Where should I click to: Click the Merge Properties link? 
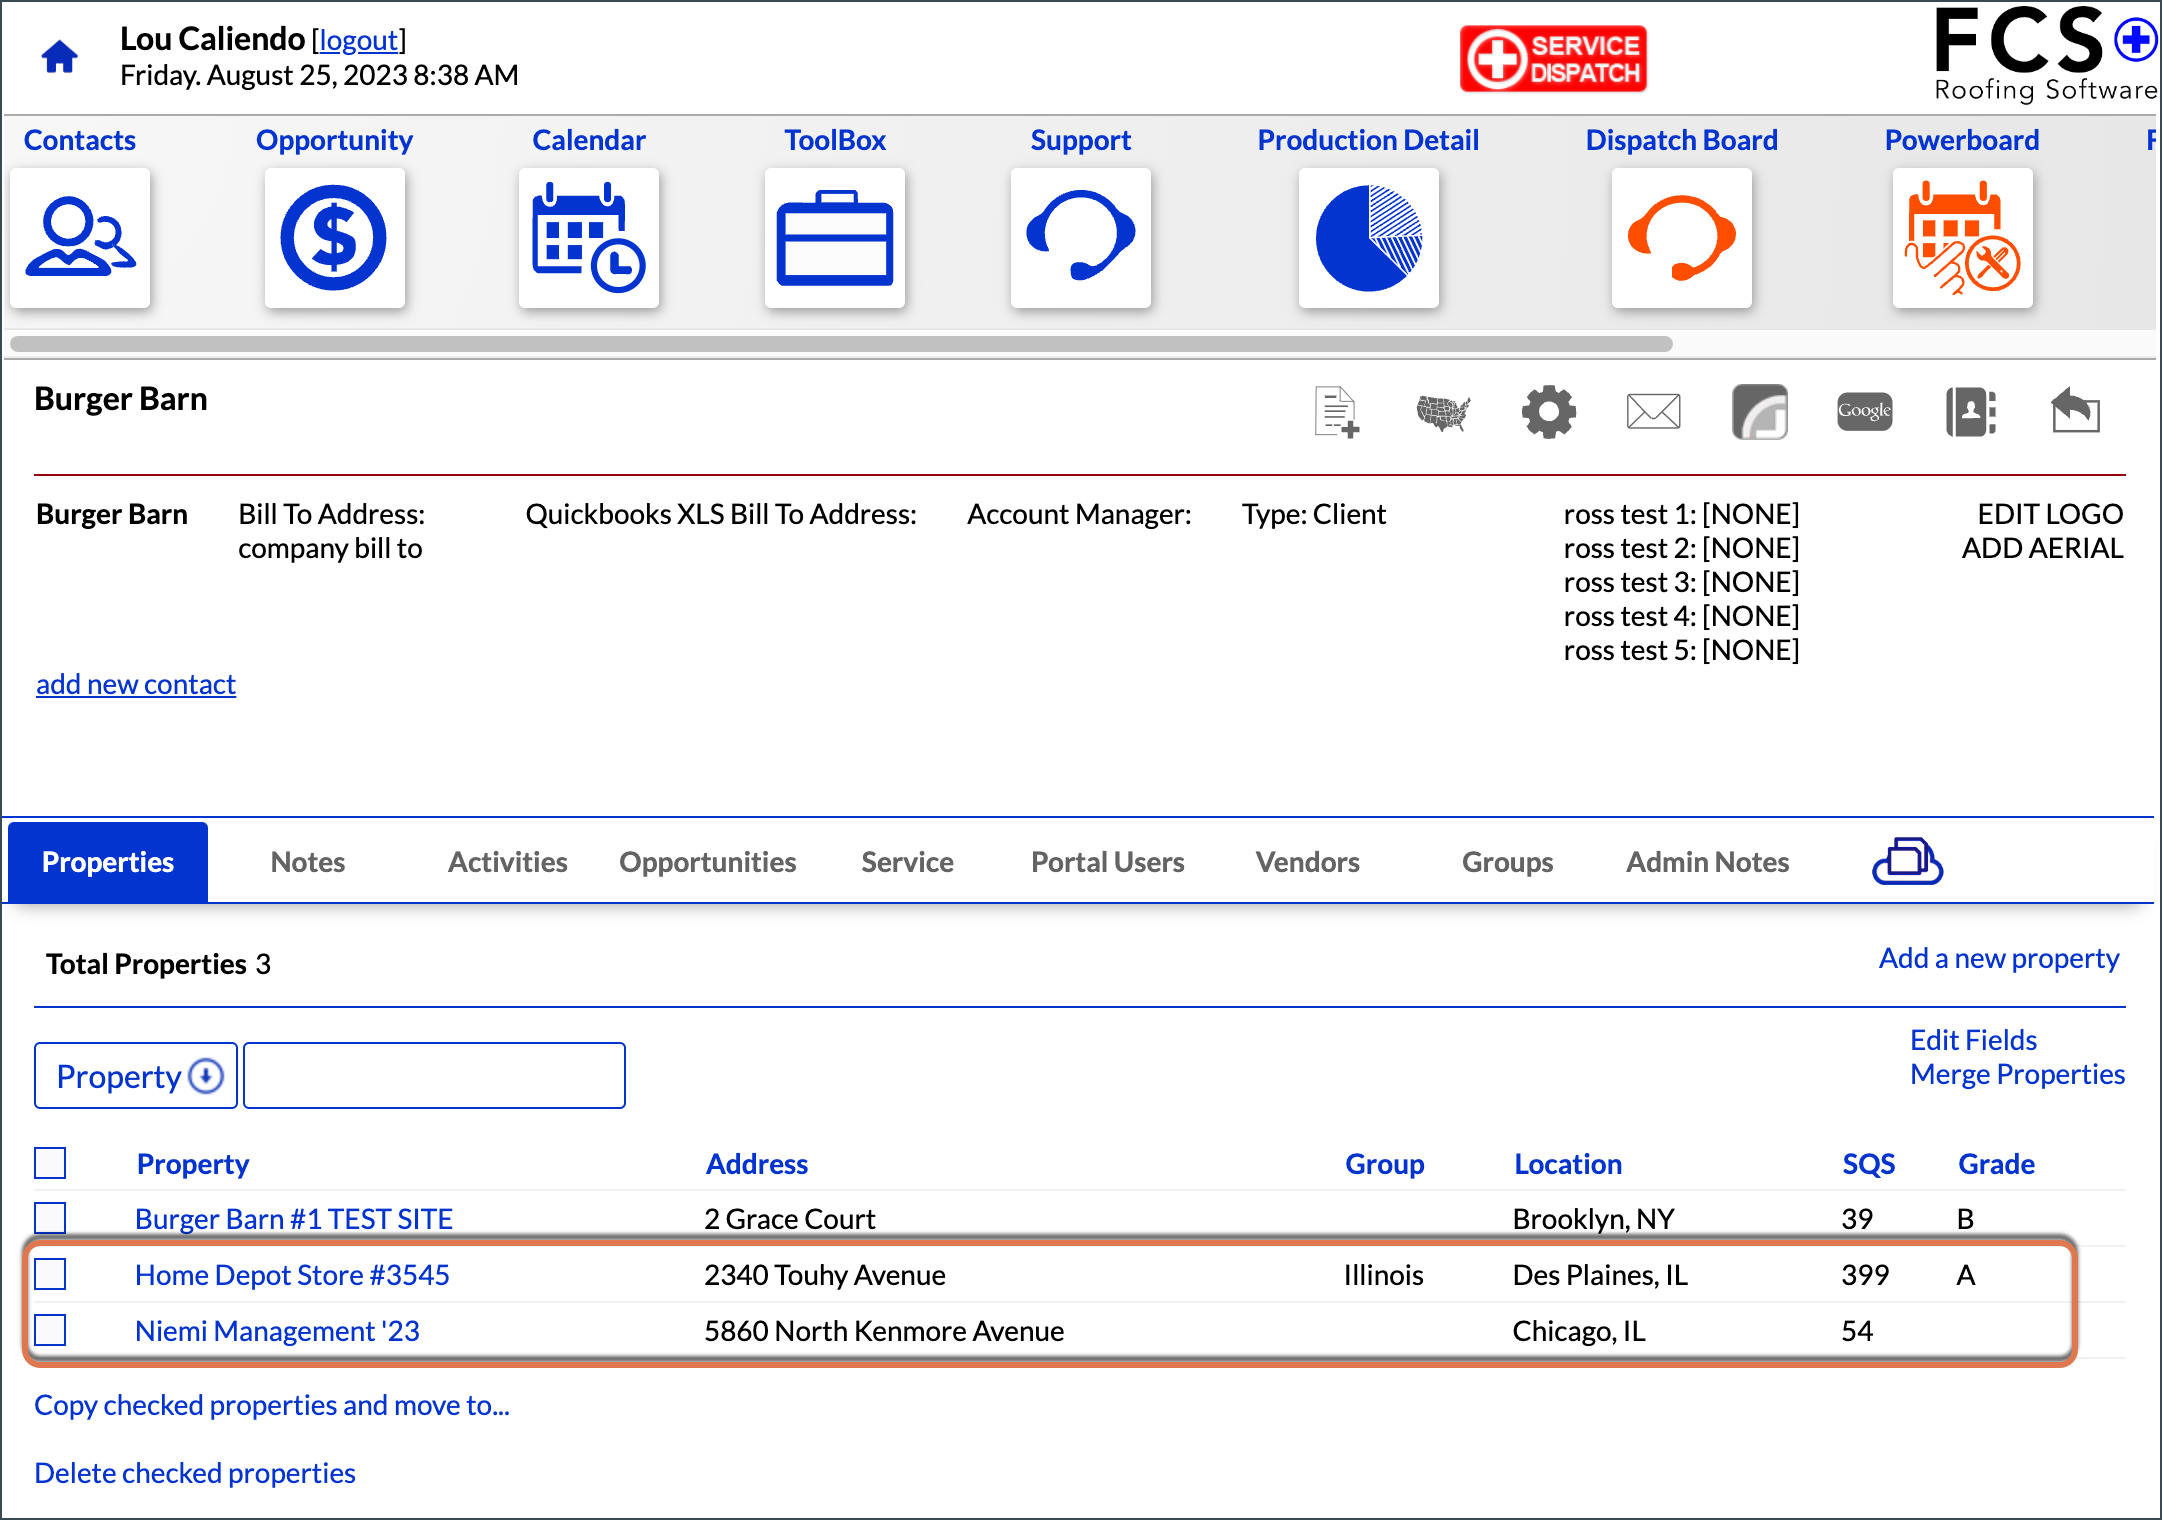(2017, 1074)
